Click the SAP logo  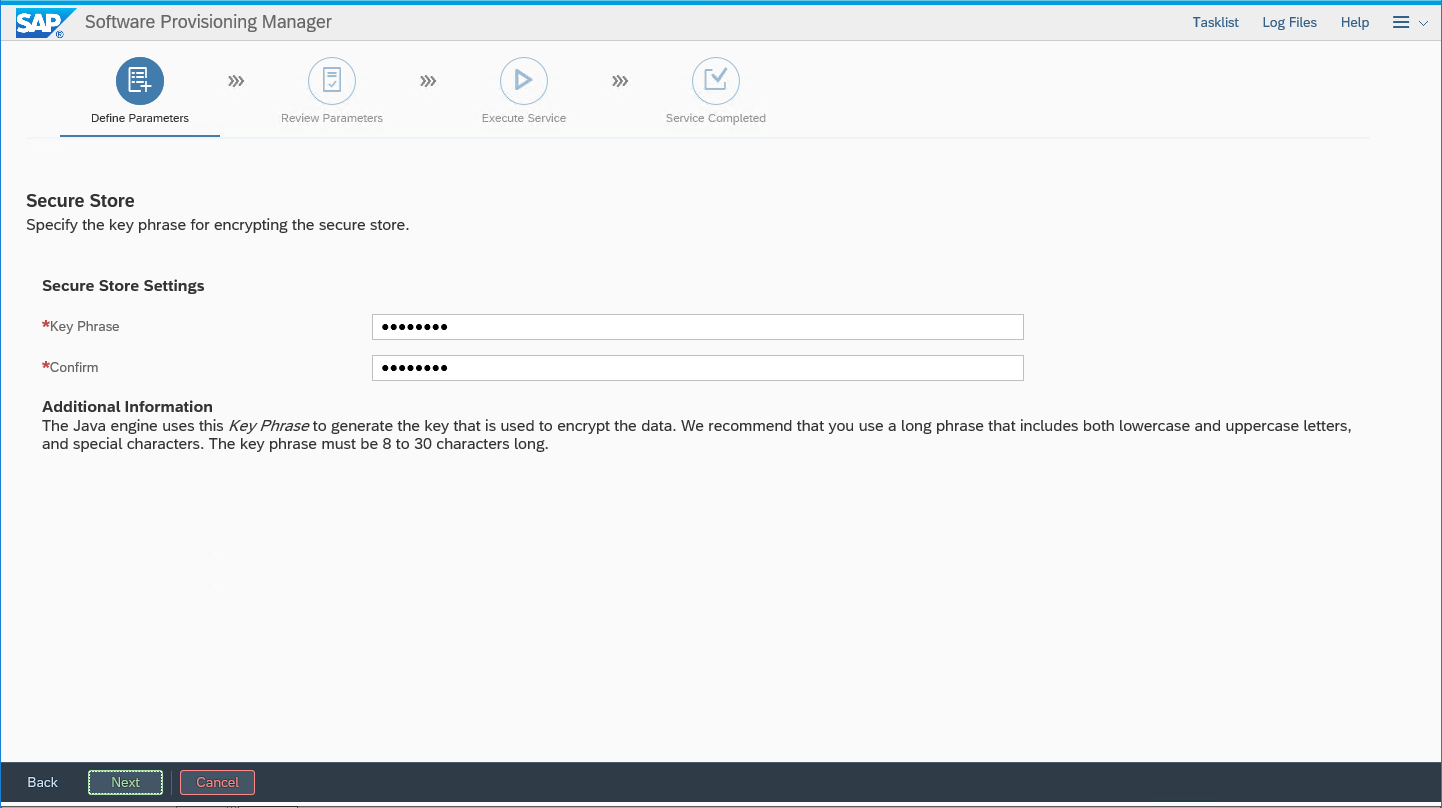click(44, 22)
